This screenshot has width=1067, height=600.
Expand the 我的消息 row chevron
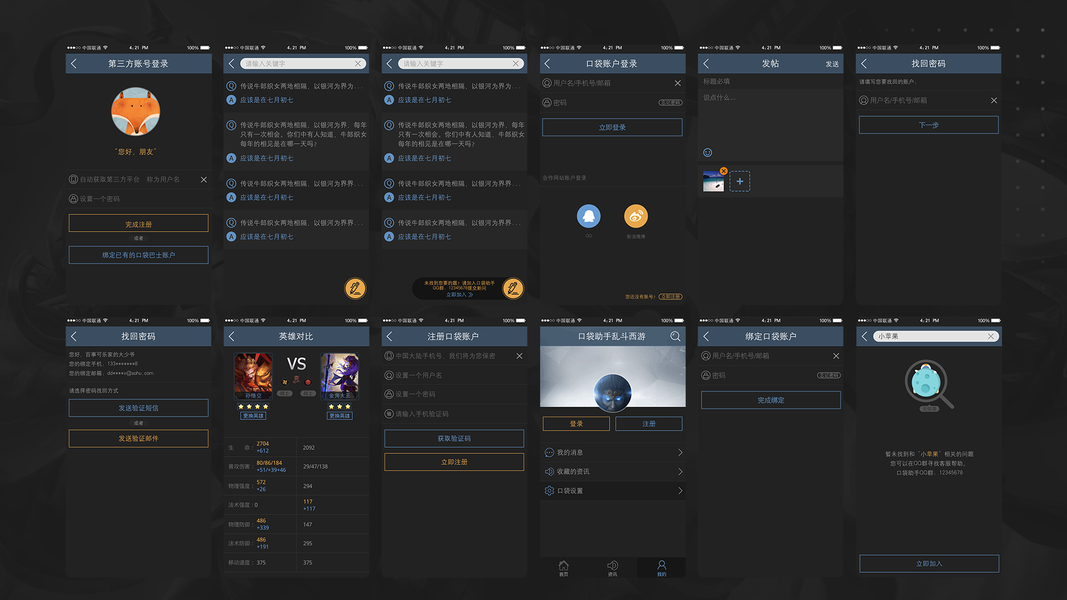point(680,452)
